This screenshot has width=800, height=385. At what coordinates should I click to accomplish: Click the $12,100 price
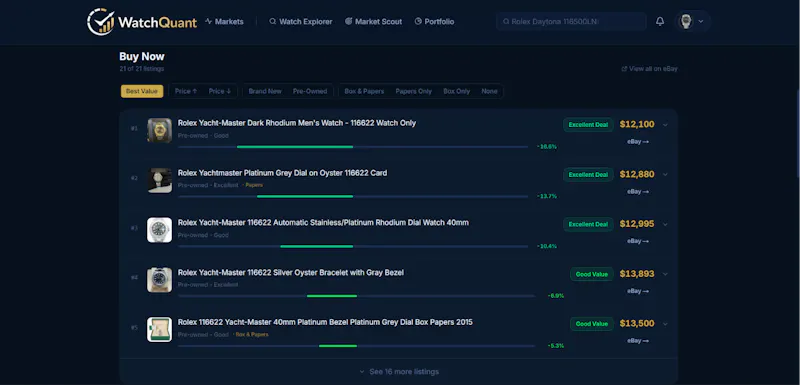tap(637, 124)
